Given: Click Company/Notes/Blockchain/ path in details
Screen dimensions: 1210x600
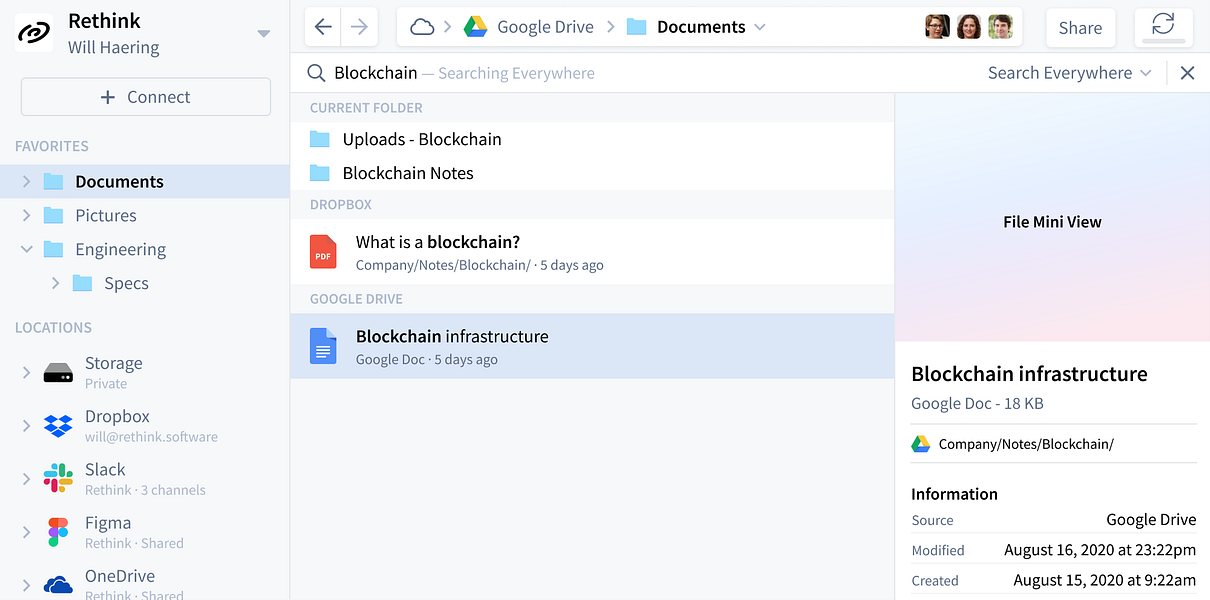Looking at the screenshot, I should pyautogui.click(x=1026, y=444).
